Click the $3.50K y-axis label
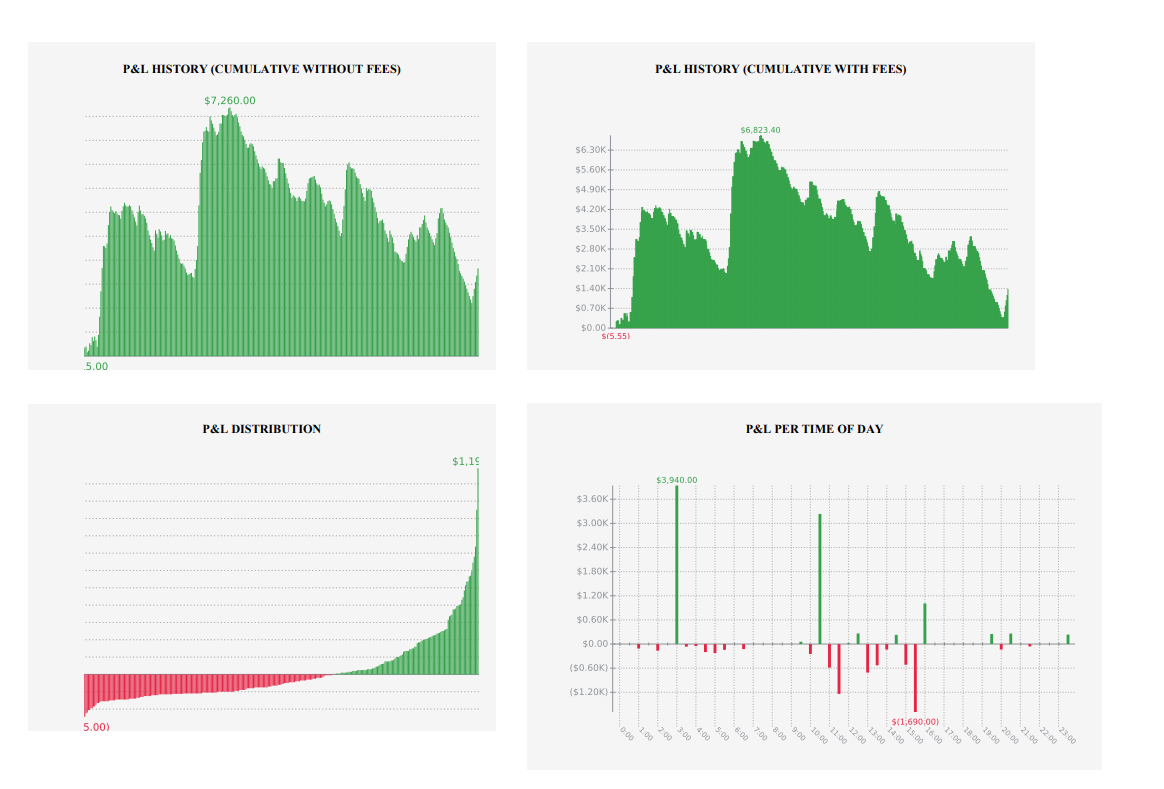The height and width of the screenshot is (789, 1164). pos(590,229)
